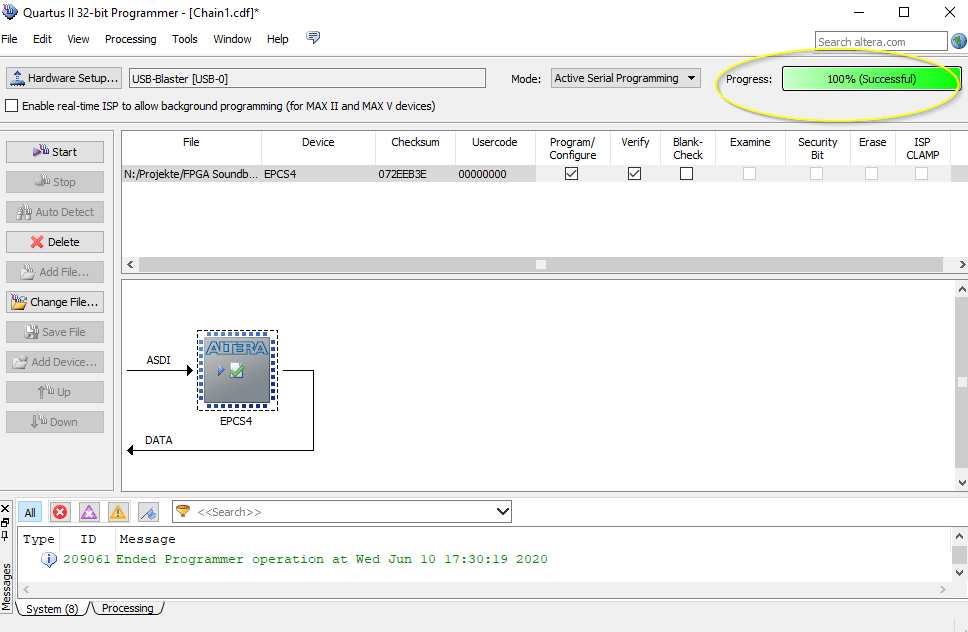The height and width of the screenshot is (632, 968).
Task: Click the Hardware Setup button
Action: [x=64, y=78]
